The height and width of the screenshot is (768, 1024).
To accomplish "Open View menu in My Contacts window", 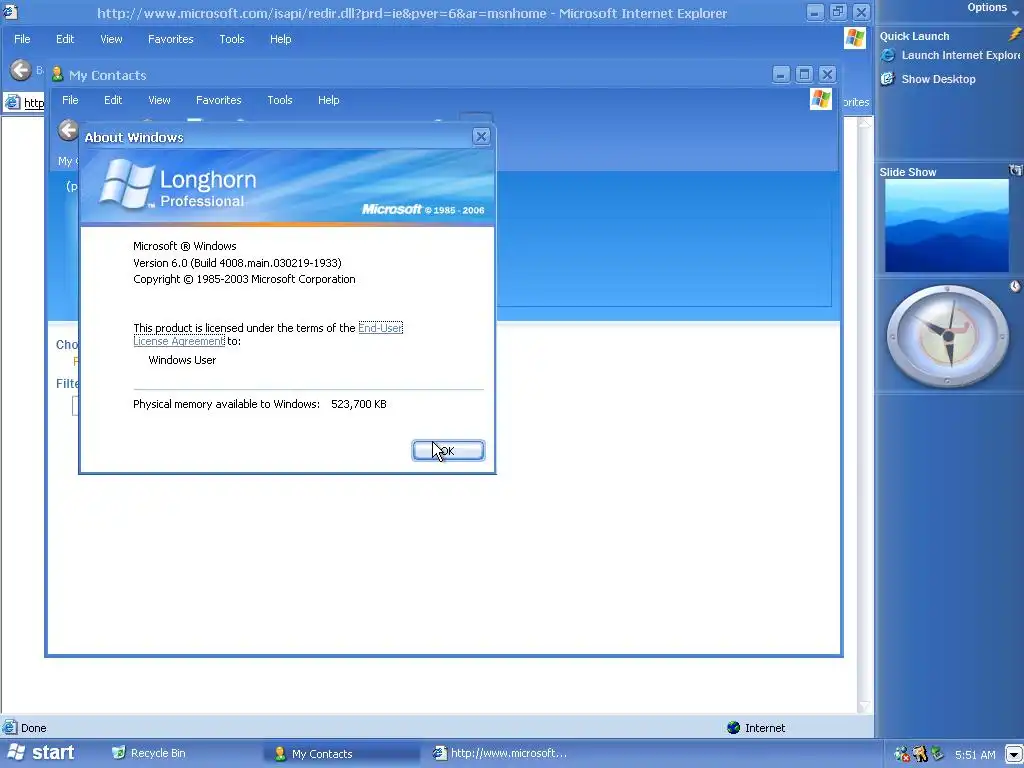I will tap(159, 100).
